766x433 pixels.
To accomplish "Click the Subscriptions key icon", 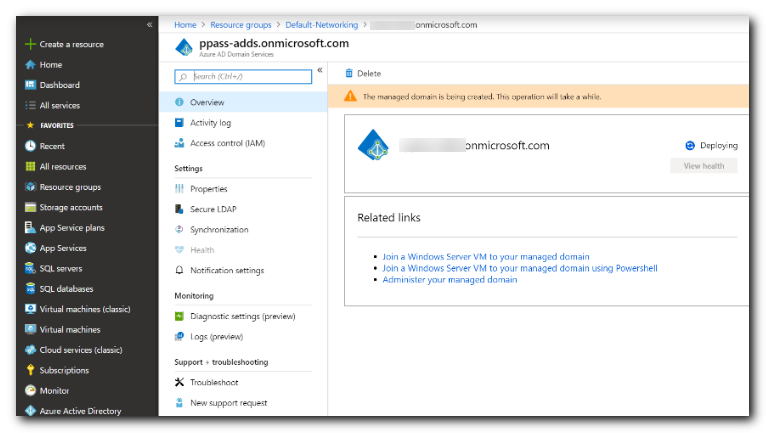I will pos(30,370).
